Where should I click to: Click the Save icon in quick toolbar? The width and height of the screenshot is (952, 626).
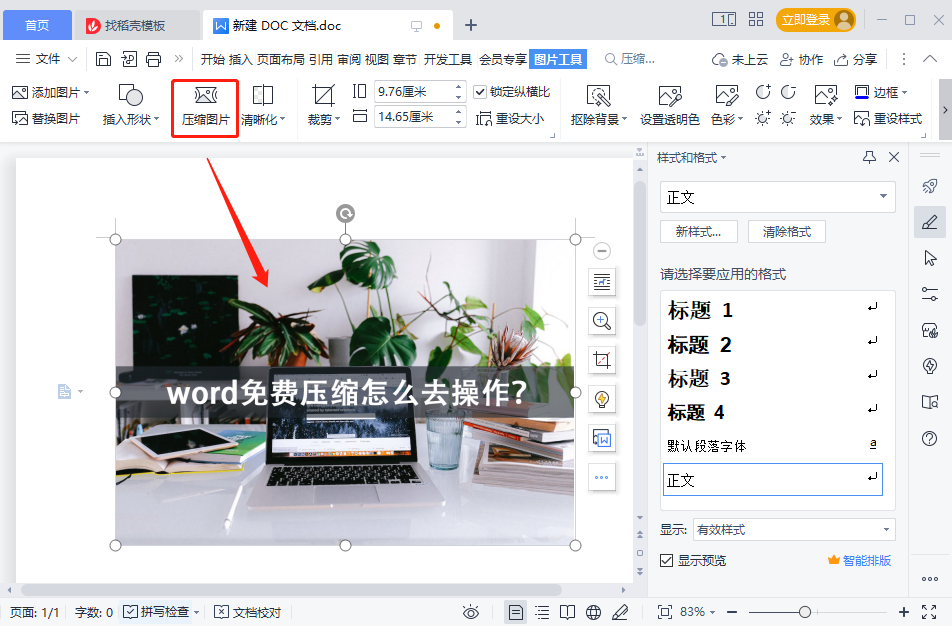(103, 59)
